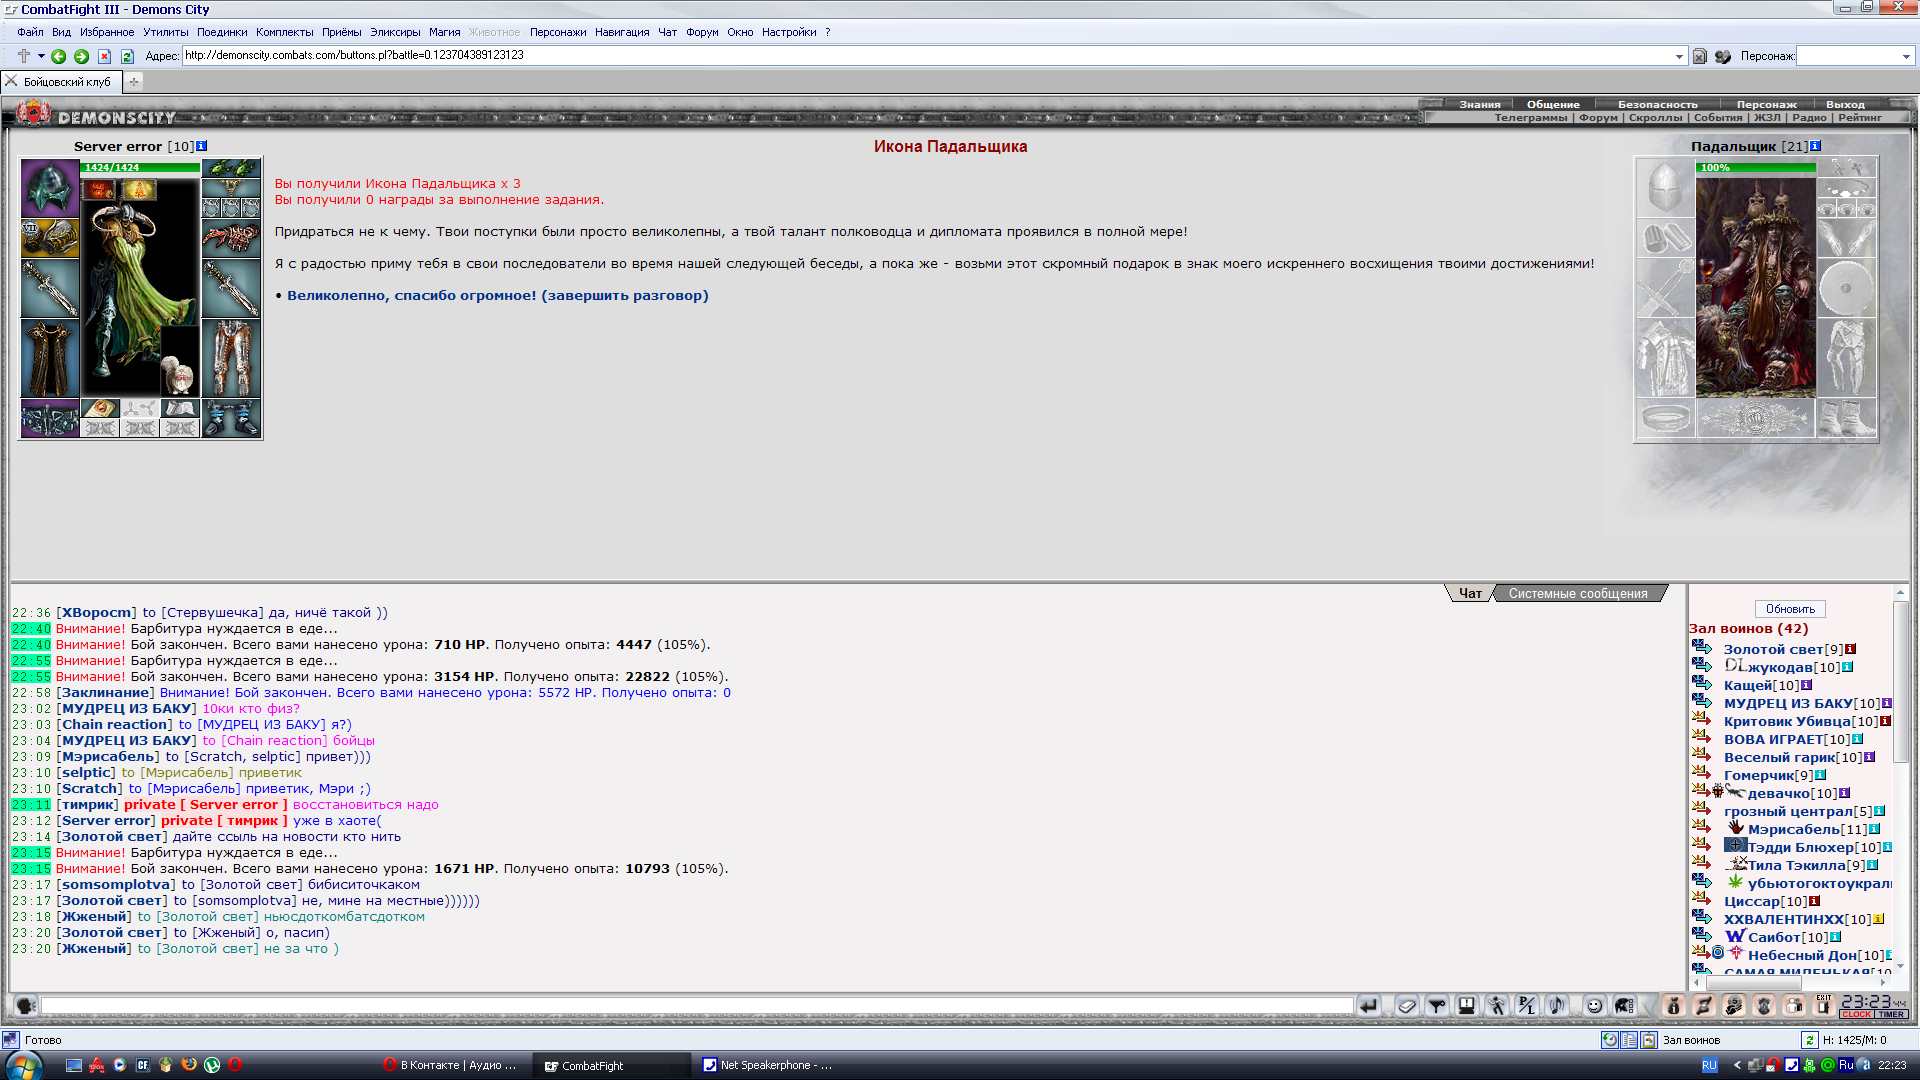This screenshot has height=1080, width=1920.
Task: Switch to CLOCK mode
Action: click(x=1856, y=1014)
